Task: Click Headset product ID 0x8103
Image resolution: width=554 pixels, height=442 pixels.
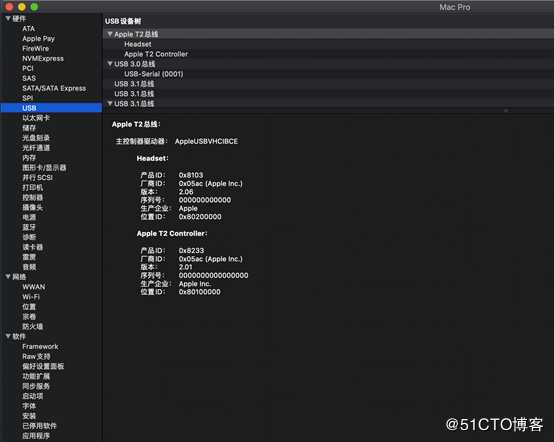Action: click(191, 175)
